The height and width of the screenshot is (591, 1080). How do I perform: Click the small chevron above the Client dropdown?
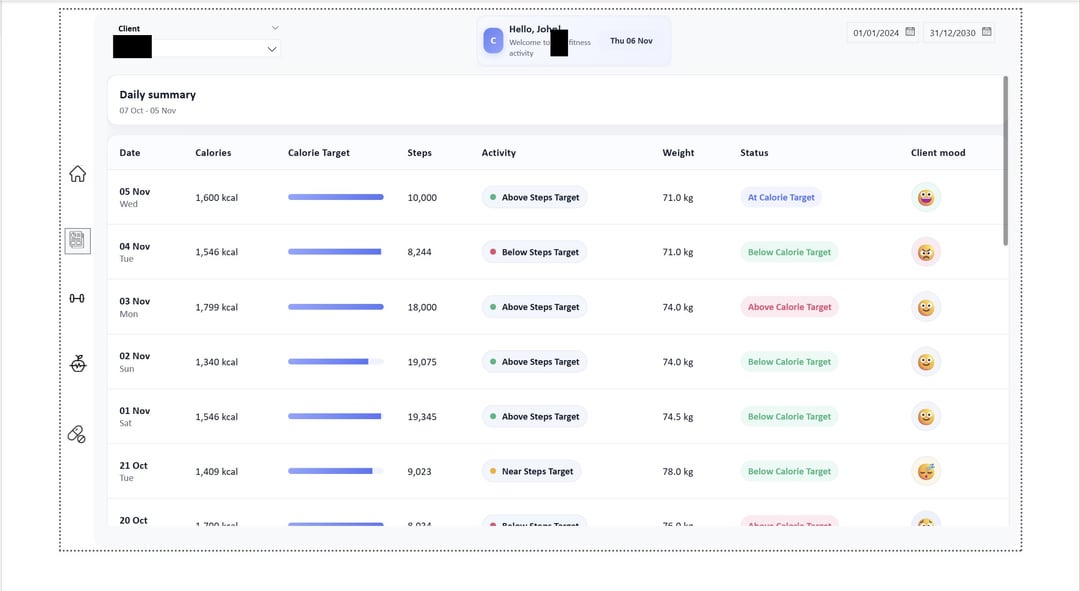pos(275,28)
